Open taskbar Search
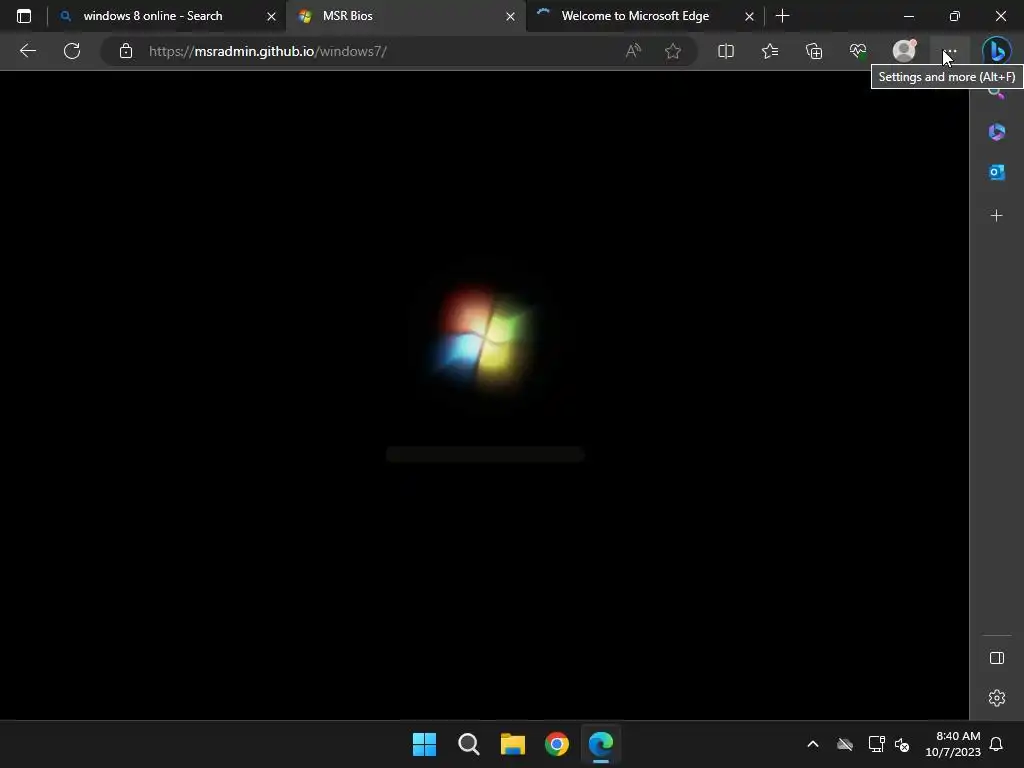The width and height of the screenshot is (1024, 768). [x=468, y=744]
